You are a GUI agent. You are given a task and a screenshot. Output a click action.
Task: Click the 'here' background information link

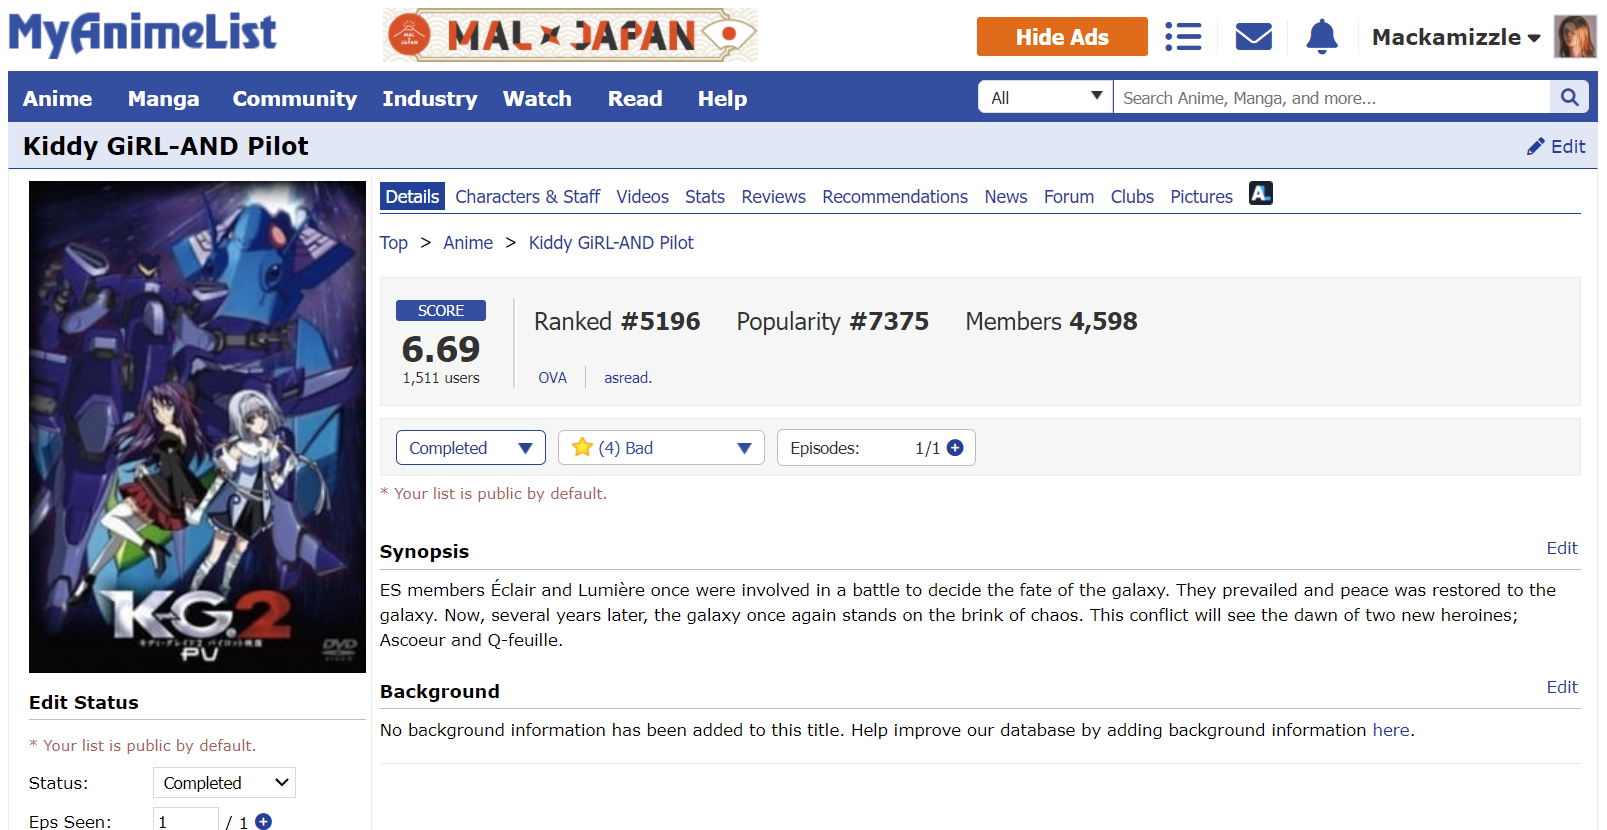[x=1391, y=730]
